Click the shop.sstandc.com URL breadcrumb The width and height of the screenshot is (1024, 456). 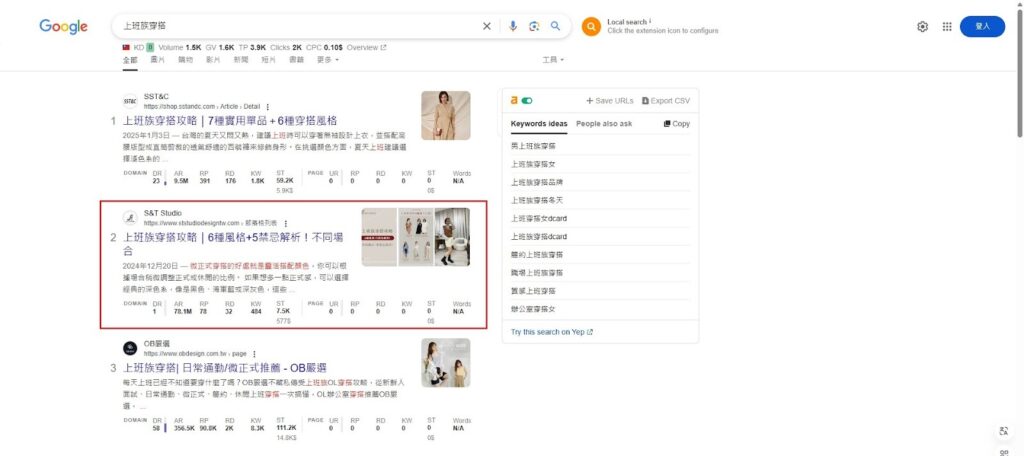[201, 106]
